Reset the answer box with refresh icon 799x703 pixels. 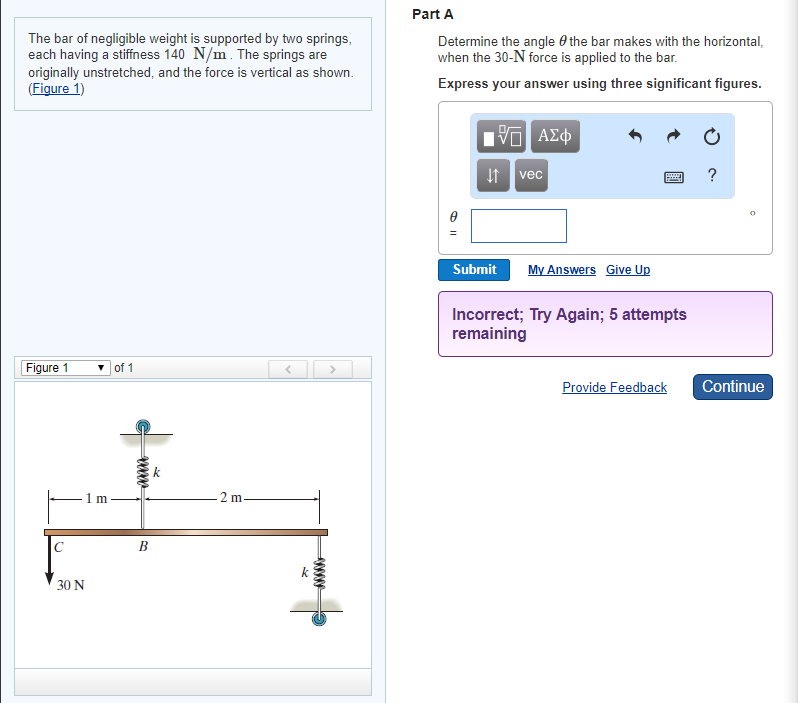tap(712, 137)
